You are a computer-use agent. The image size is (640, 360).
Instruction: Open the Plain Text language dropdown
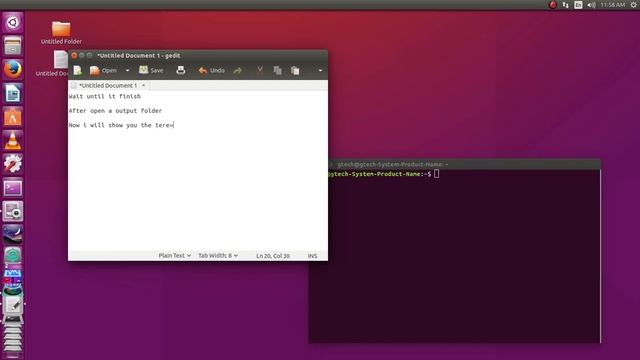(175, 256)
